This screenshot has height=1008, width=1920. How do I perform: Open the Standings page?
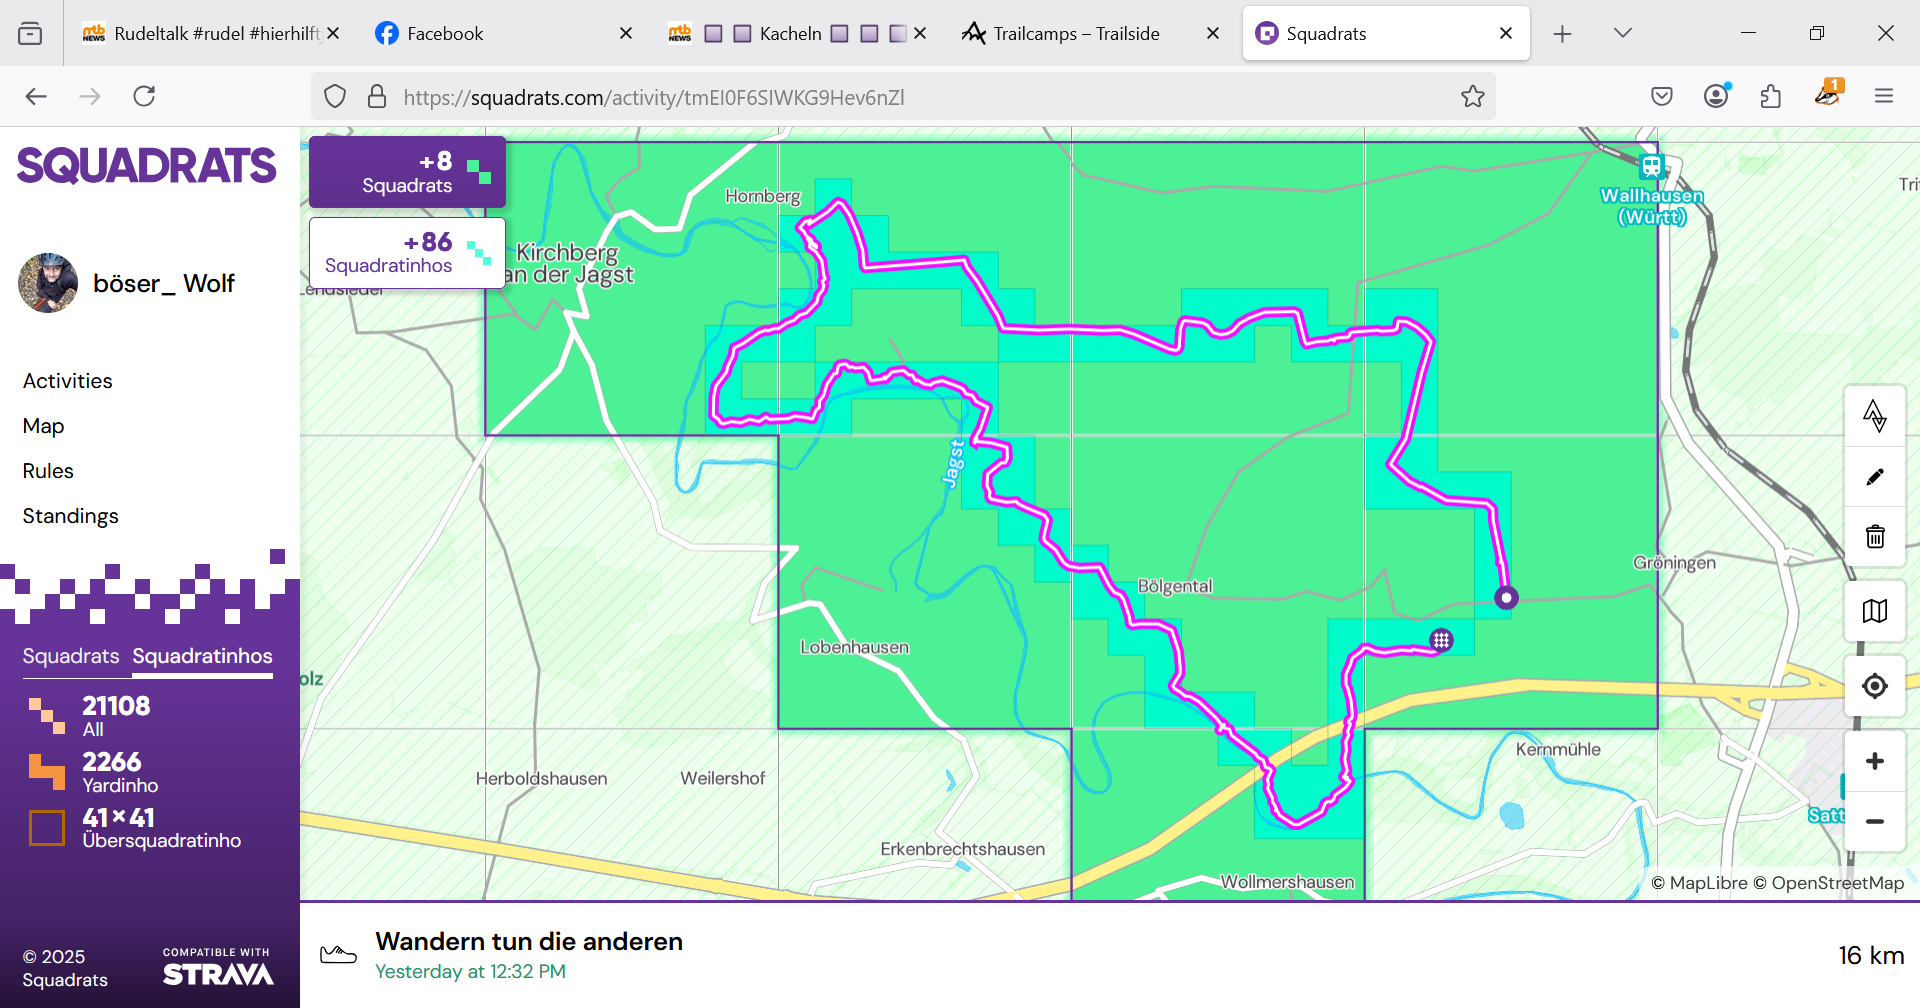70,516
